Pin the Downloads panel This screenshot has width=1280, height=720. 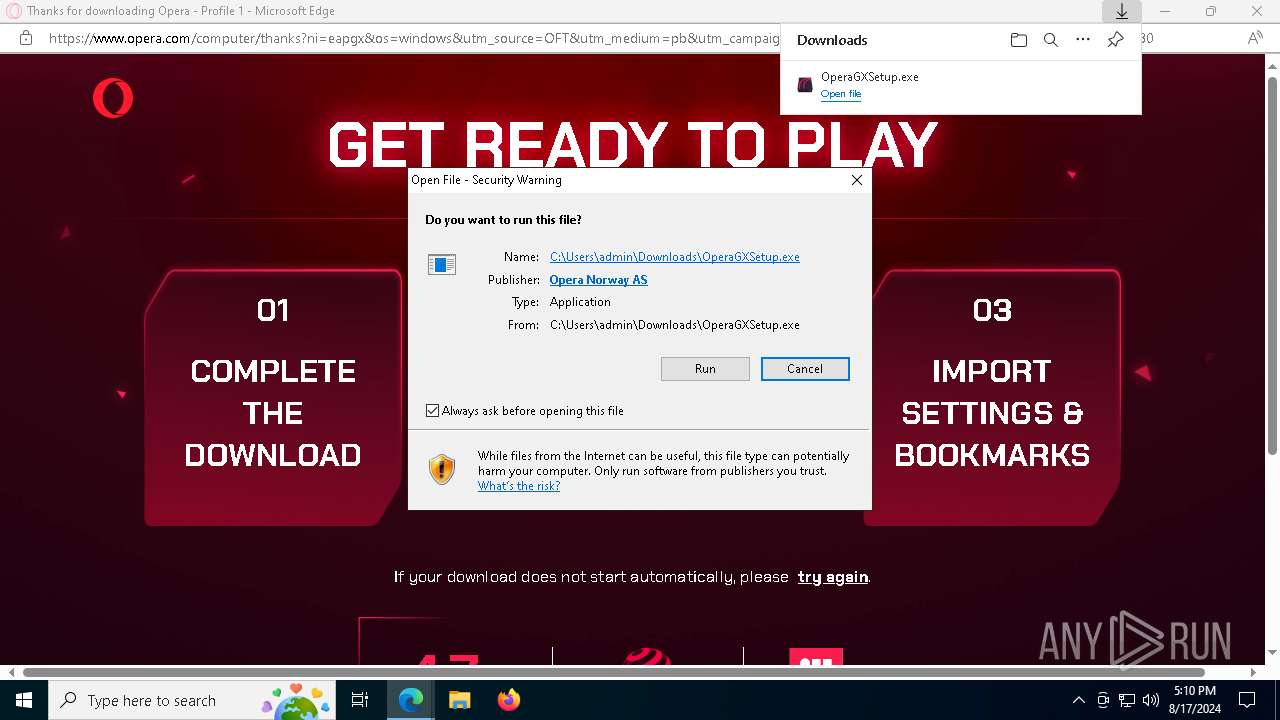pos(1116,40)
